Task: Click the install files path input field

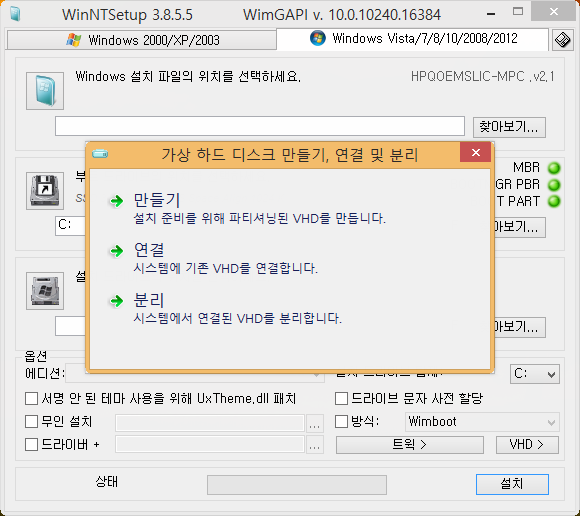Action: click(x=260, y=126)
